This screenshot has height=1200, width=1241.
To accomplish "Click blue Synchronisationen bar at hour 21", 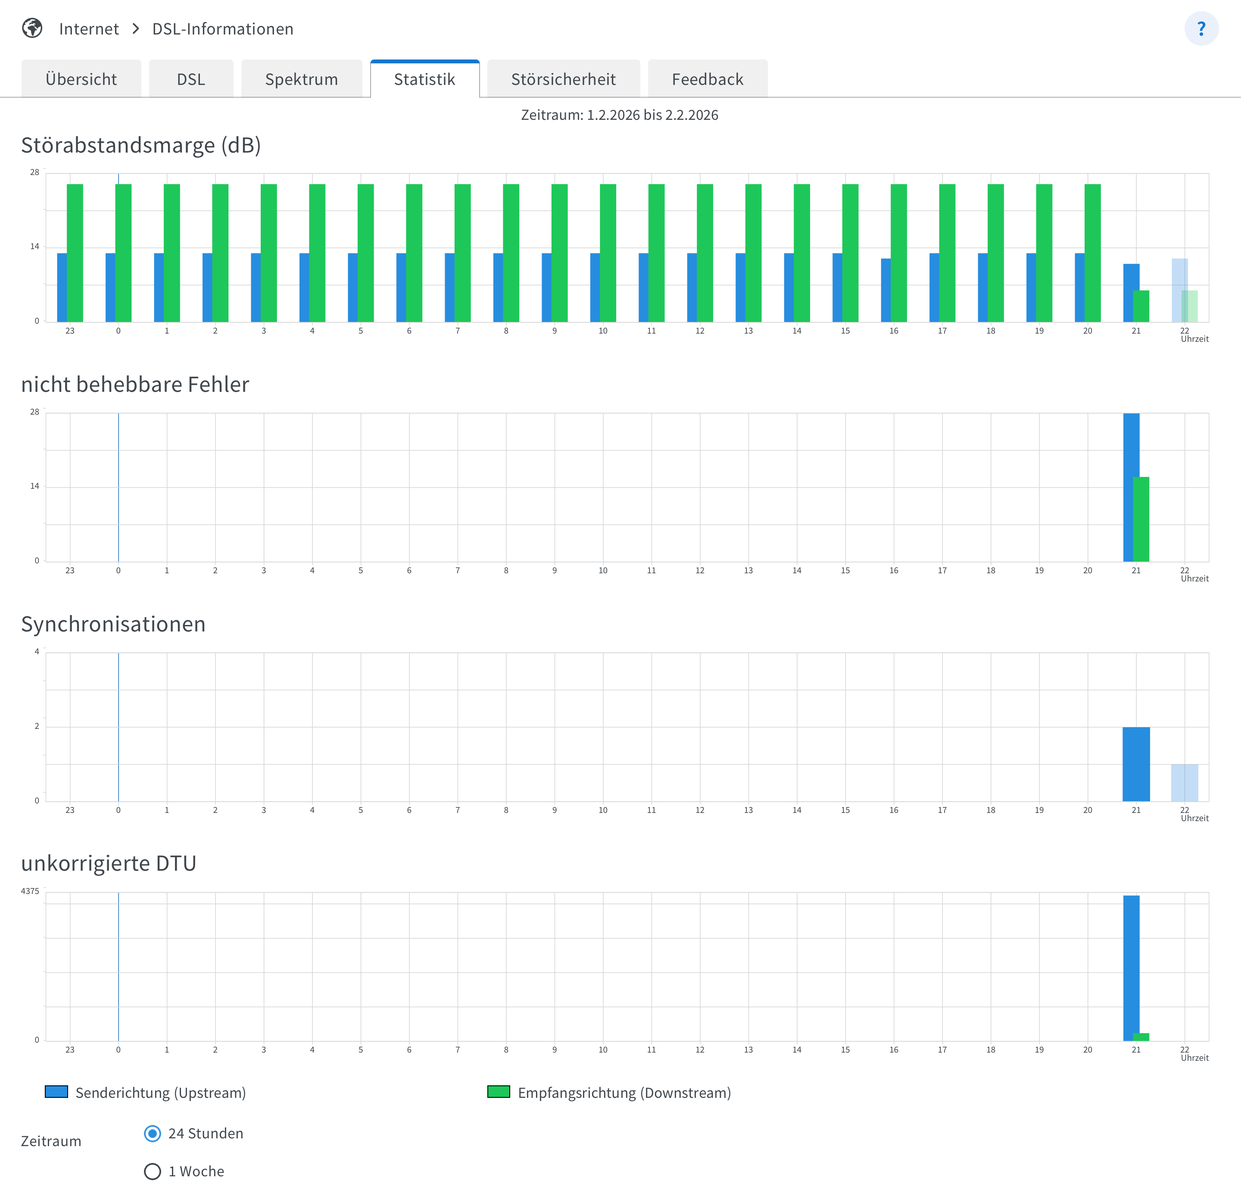I will pyautogui.click(x=1136, y=764).
